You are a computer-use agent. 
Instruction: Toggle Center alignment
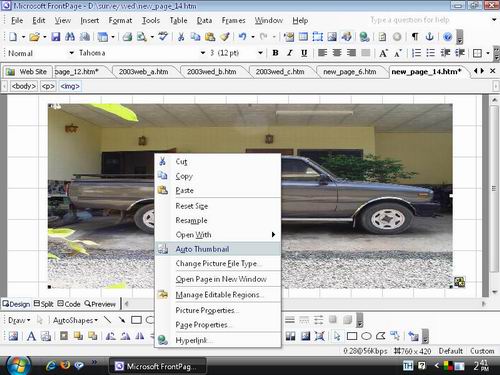[x=337, y=53]
